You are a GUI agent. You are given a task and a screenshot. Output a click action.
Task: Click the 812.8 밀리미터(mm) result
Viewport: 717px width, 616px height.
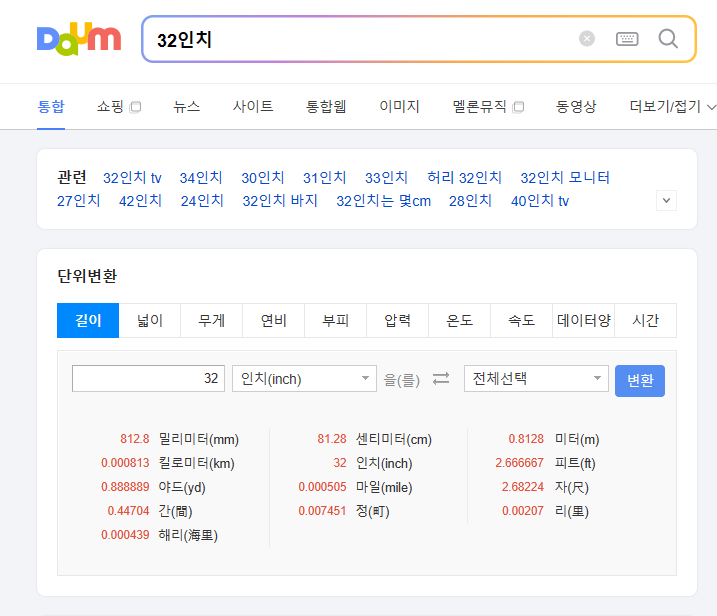179,439
